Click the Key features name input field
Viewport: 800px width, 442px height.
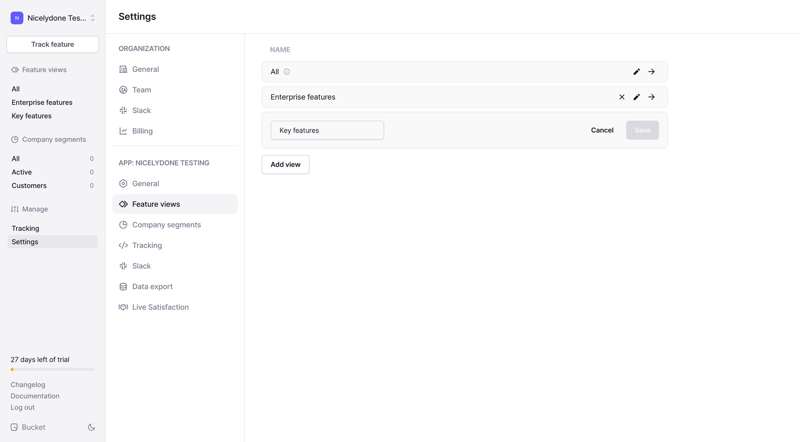coord(327,130)
